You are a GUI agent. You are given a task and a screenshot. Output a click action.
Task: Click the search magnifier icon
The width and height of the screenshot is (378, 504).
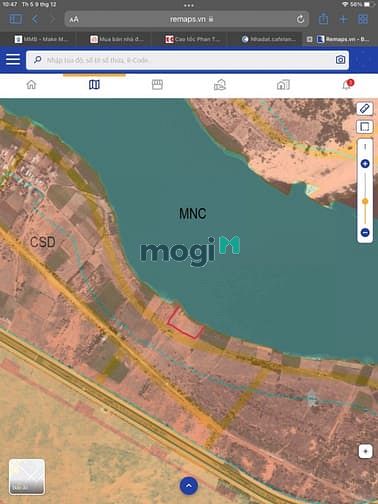[38, 60]
